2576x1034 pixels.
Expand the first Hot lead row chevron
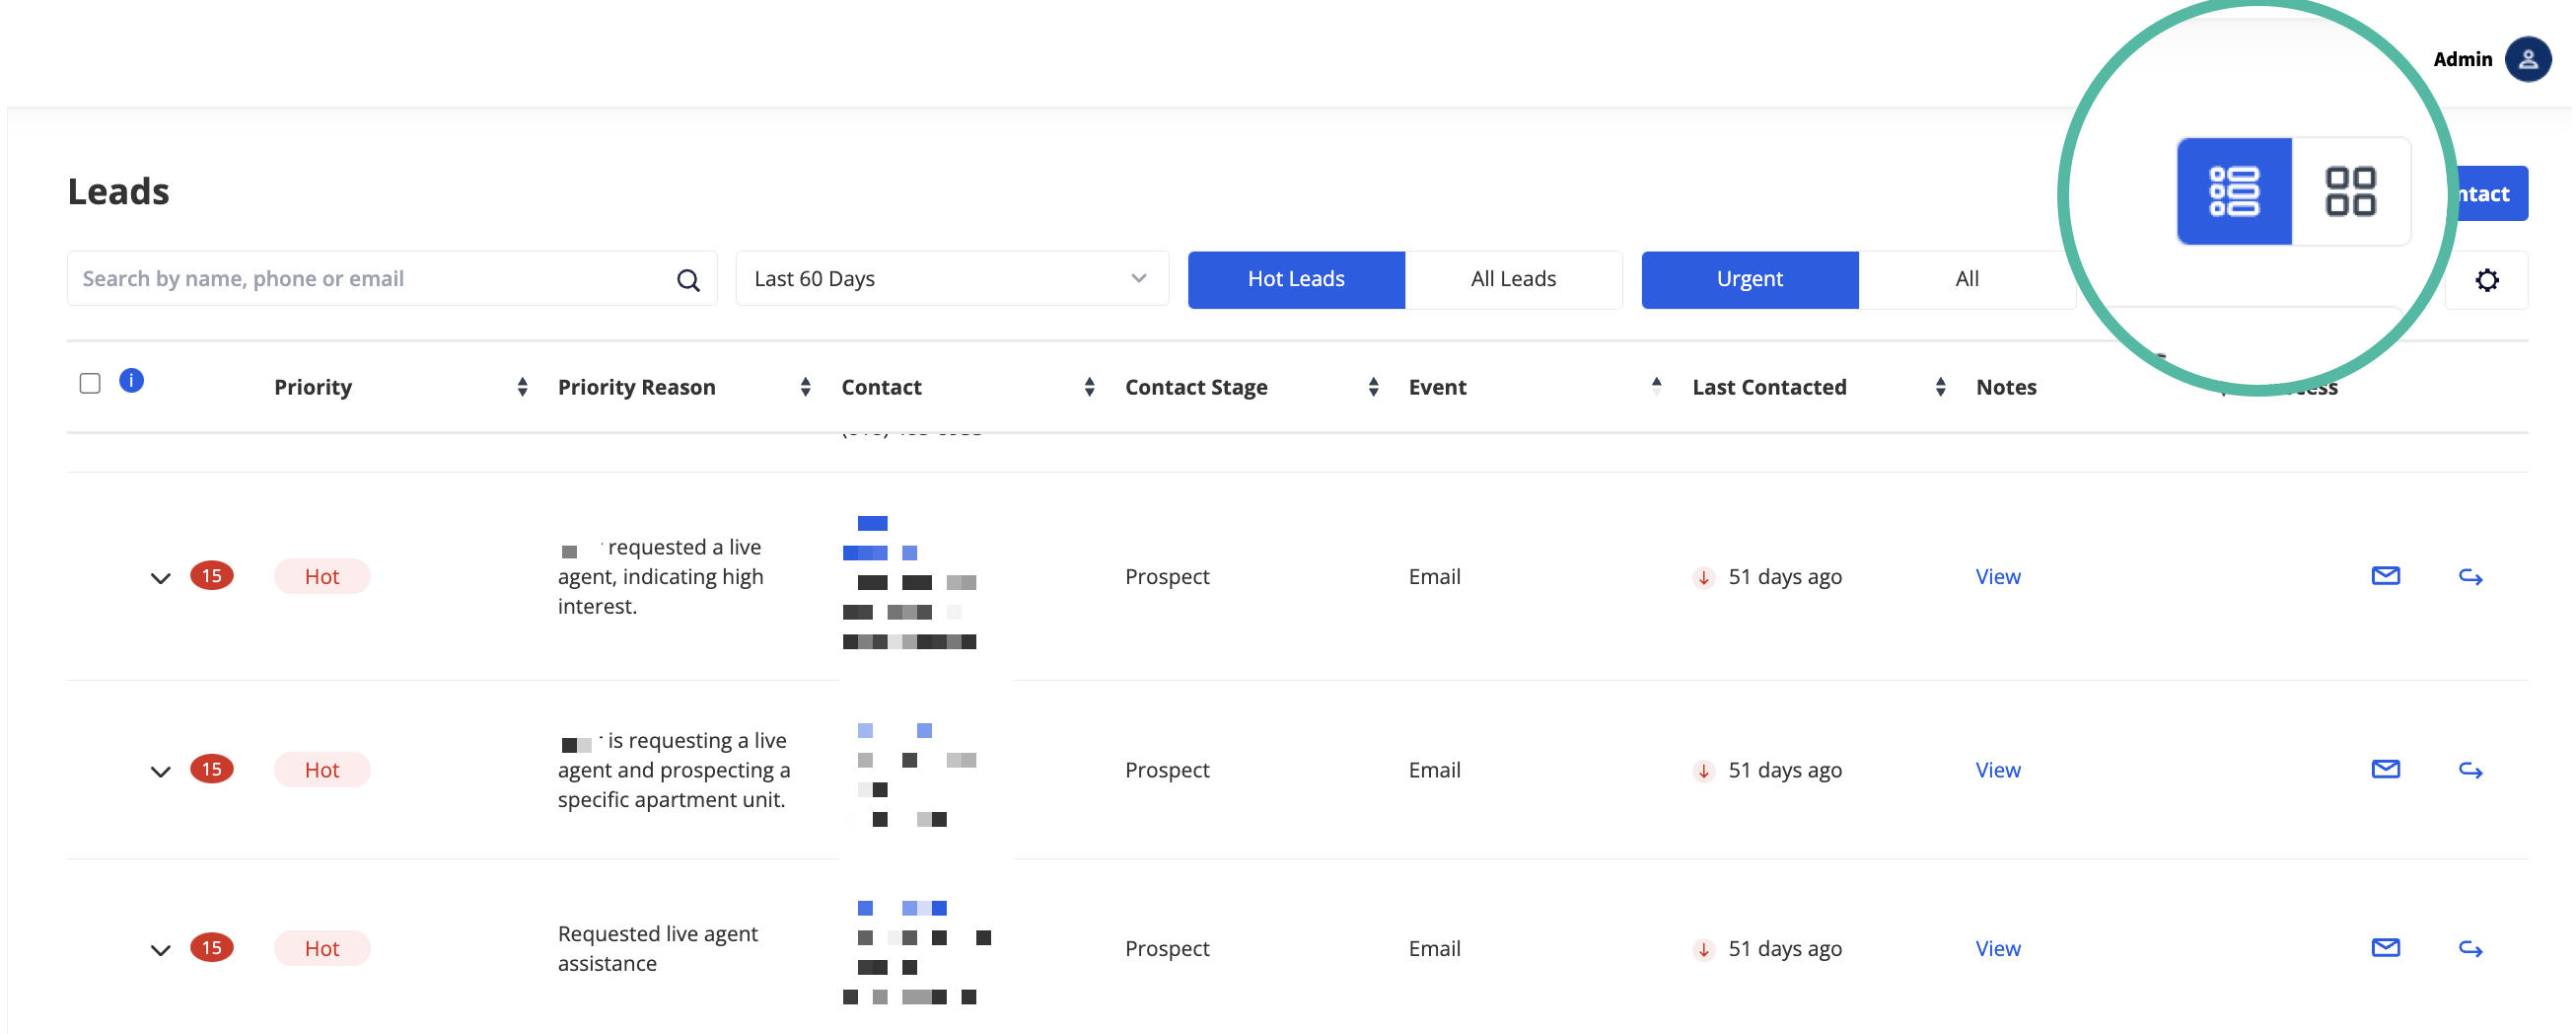[x=160, y=578]
